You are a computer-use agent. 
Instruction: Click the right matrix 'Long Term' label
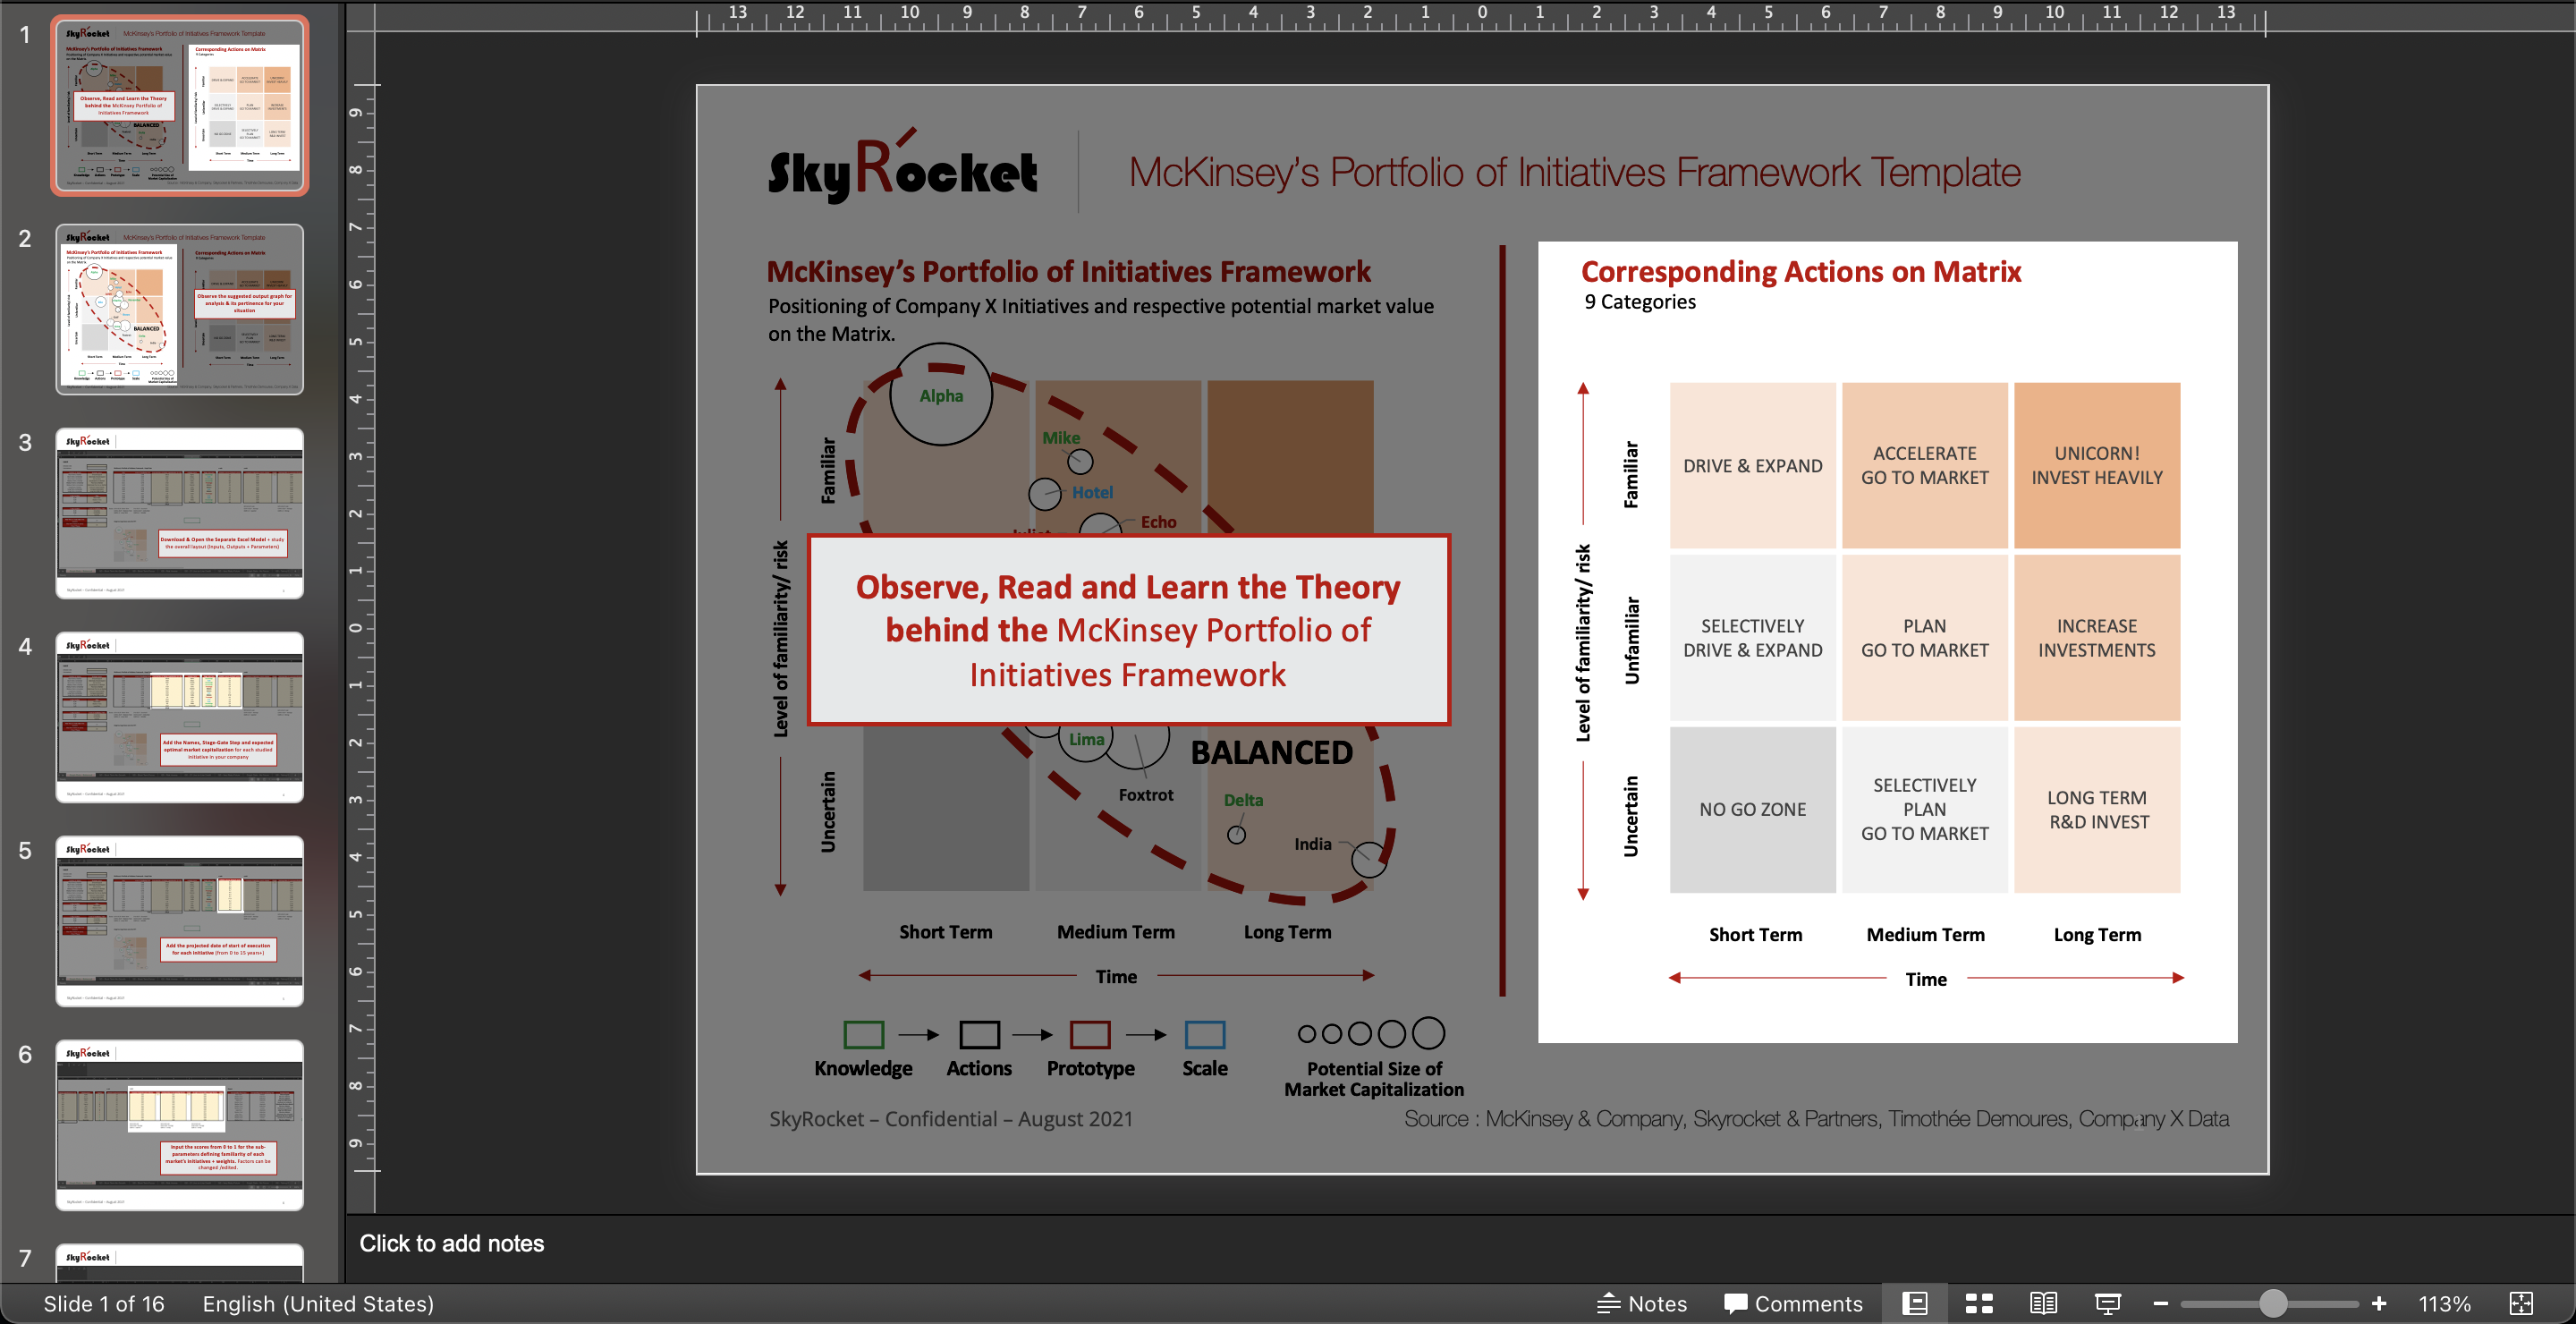2097,935
